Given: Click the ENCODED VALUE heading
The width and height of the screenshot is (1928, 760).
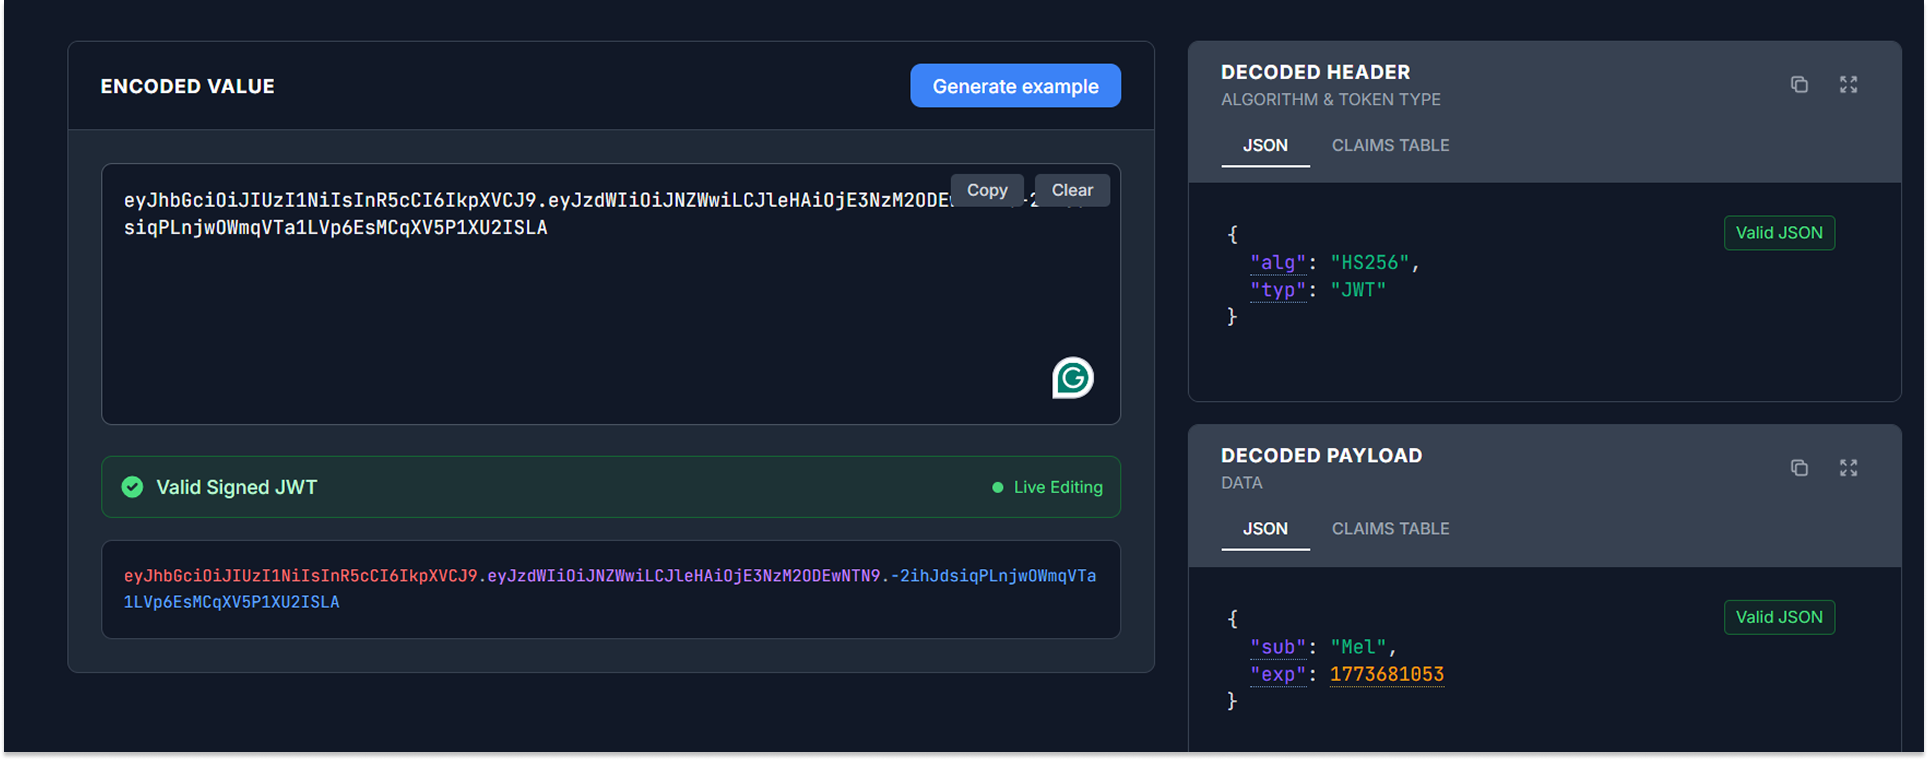Looking at the screenshot, I should click(x=187, y=87).
